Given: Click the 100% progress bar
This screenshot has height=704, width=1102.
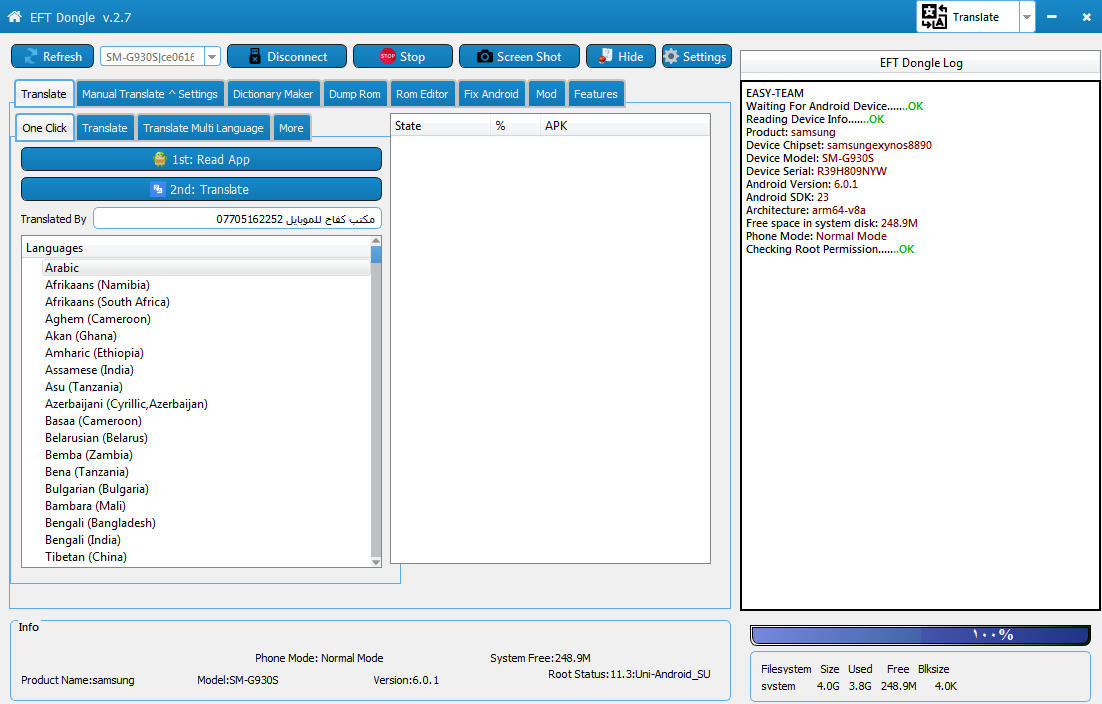Looking at the screenshot, I should [x=921, y=635].
